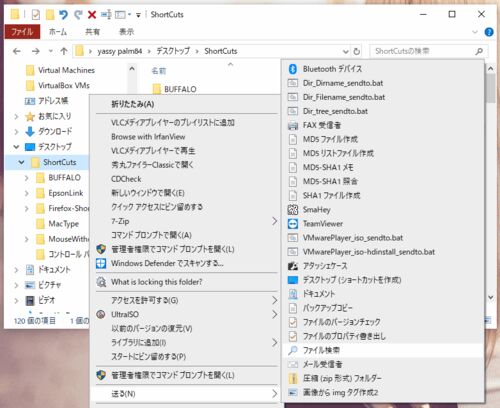Click the navigation pane scroll-up arrow

[x=132, y=69]
